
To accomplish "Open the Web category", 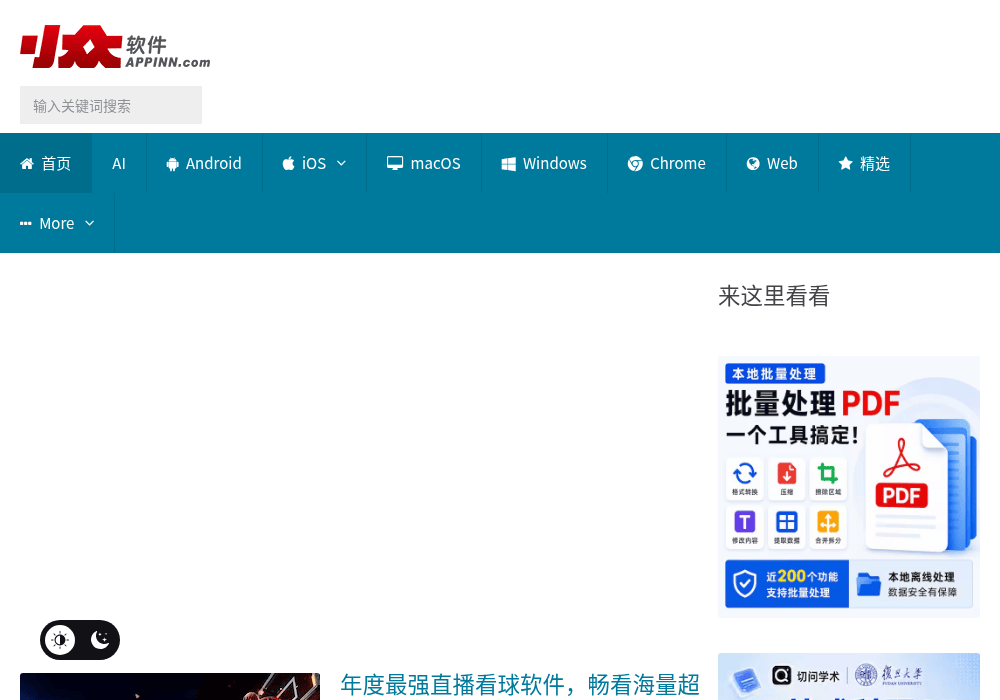I will [x=772, y=163].
